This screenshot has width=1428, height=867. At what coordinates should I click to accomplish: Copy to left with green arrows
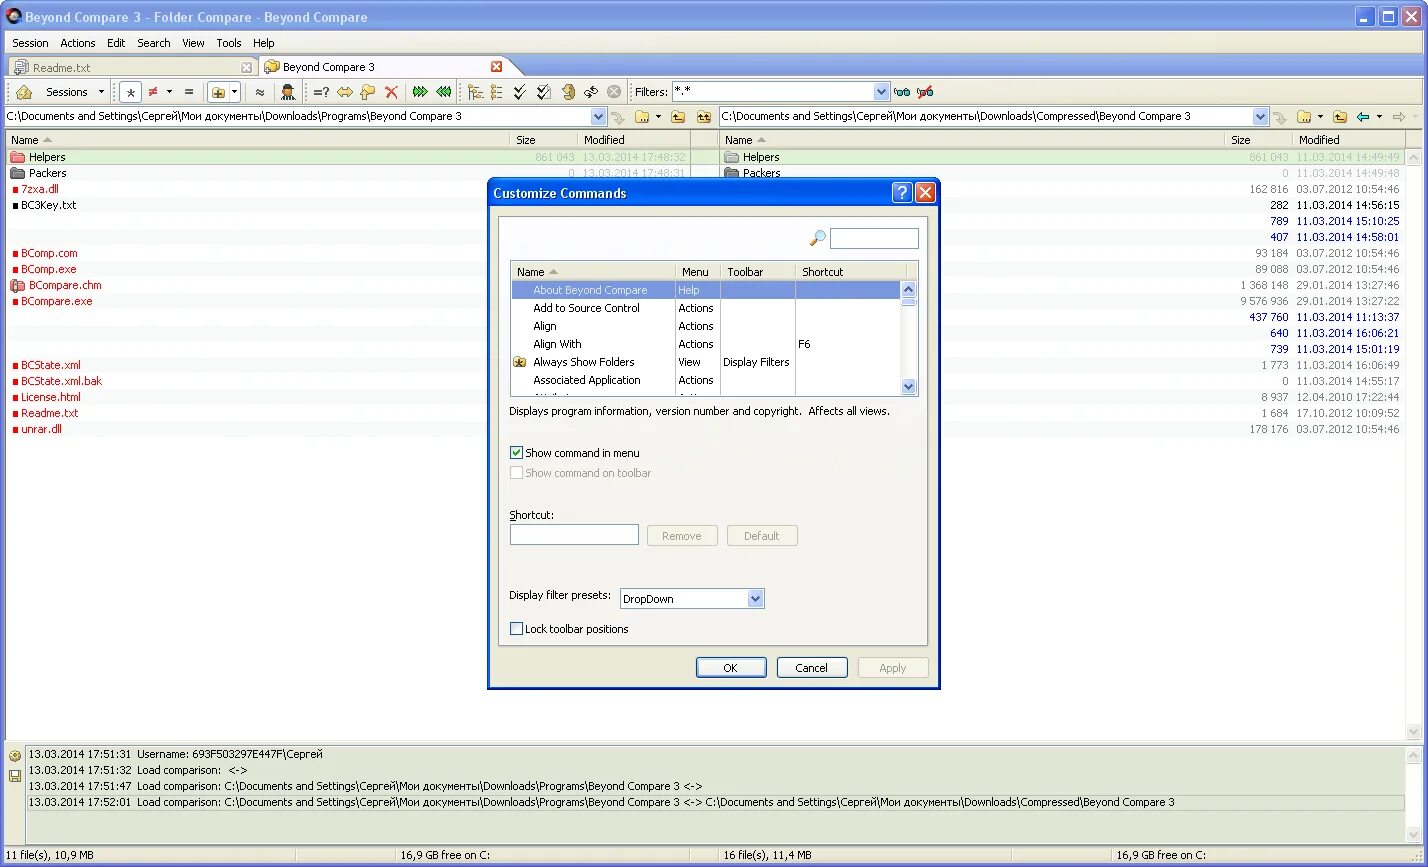444,92
